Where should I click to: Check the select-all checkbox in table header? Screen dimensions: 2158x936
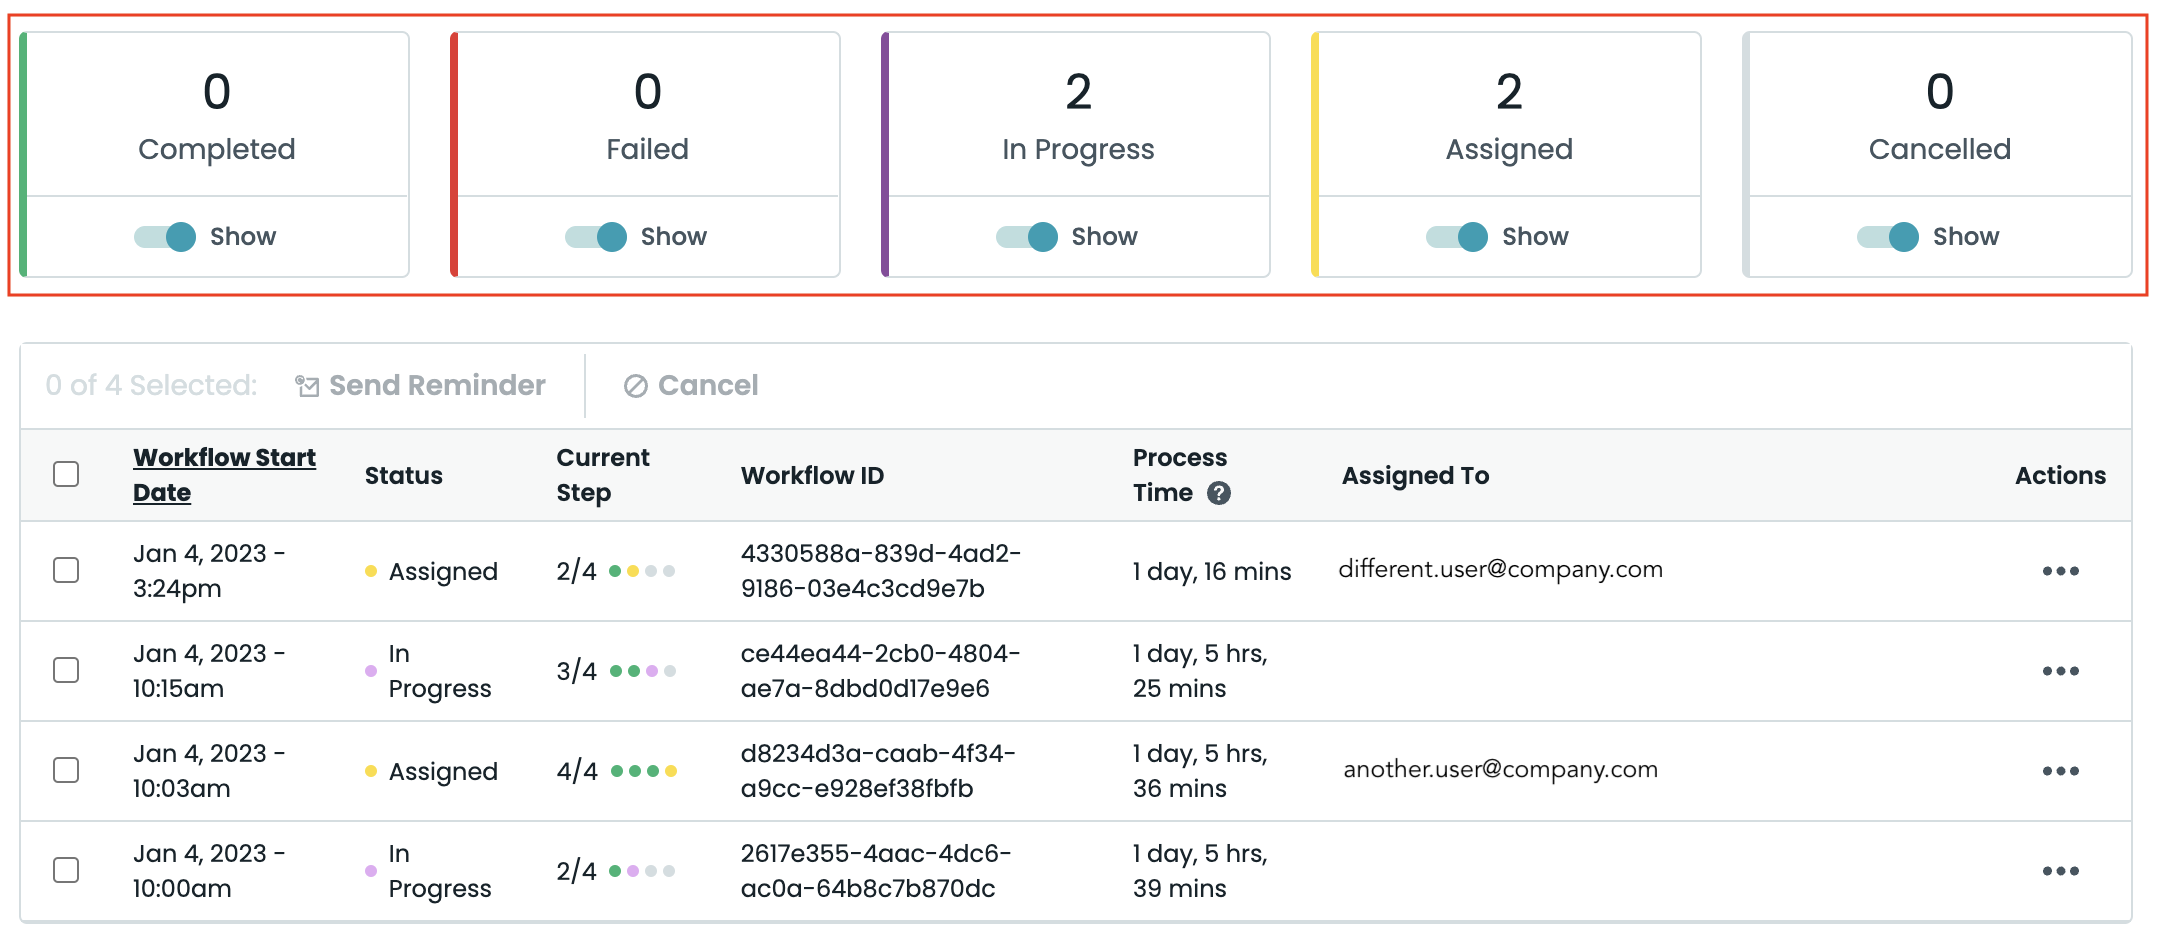coord(66,474)
